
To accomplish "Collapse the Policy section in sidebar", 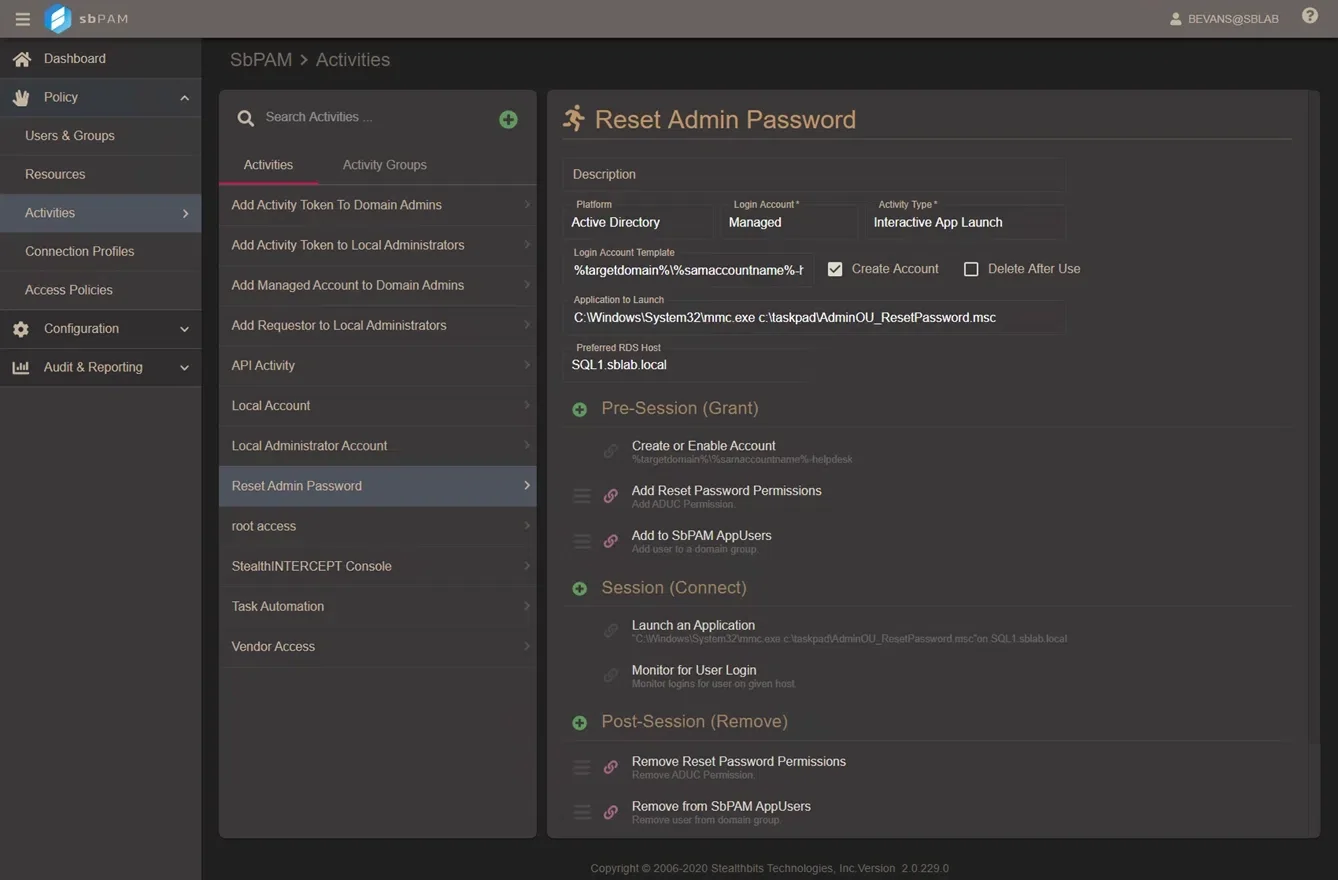I will (184, 98).
